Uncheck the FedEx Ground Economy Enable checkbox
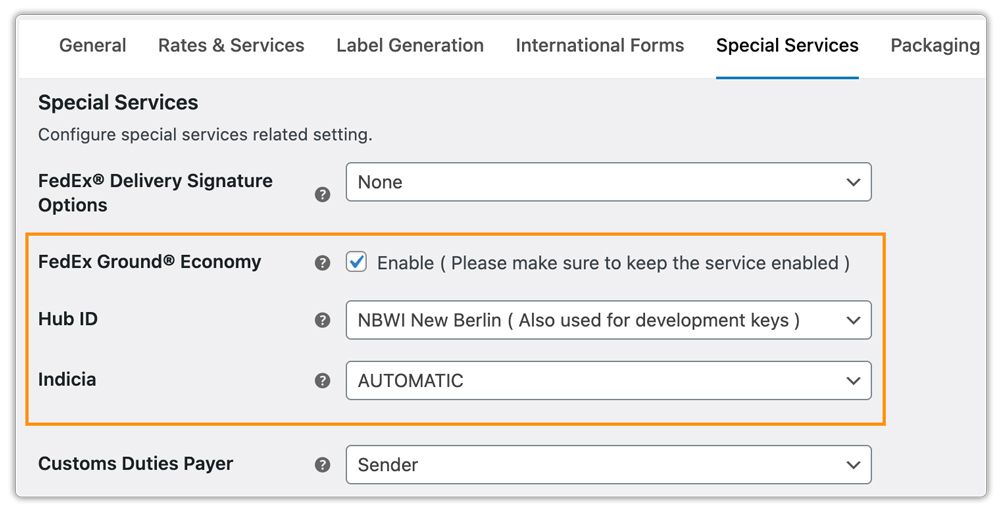Image resolution: width=1000 pixels, height=511 pixels. click(x=356, y=262)
